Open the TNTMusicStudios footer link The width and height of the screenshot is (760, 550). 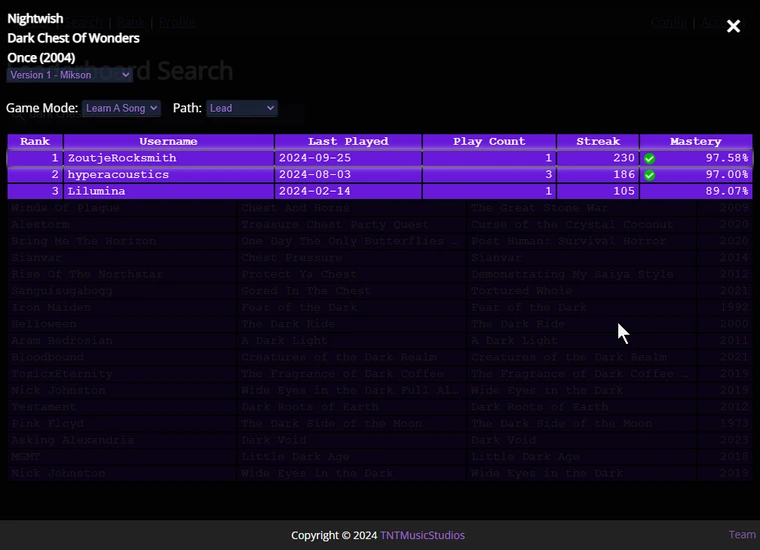421,535
